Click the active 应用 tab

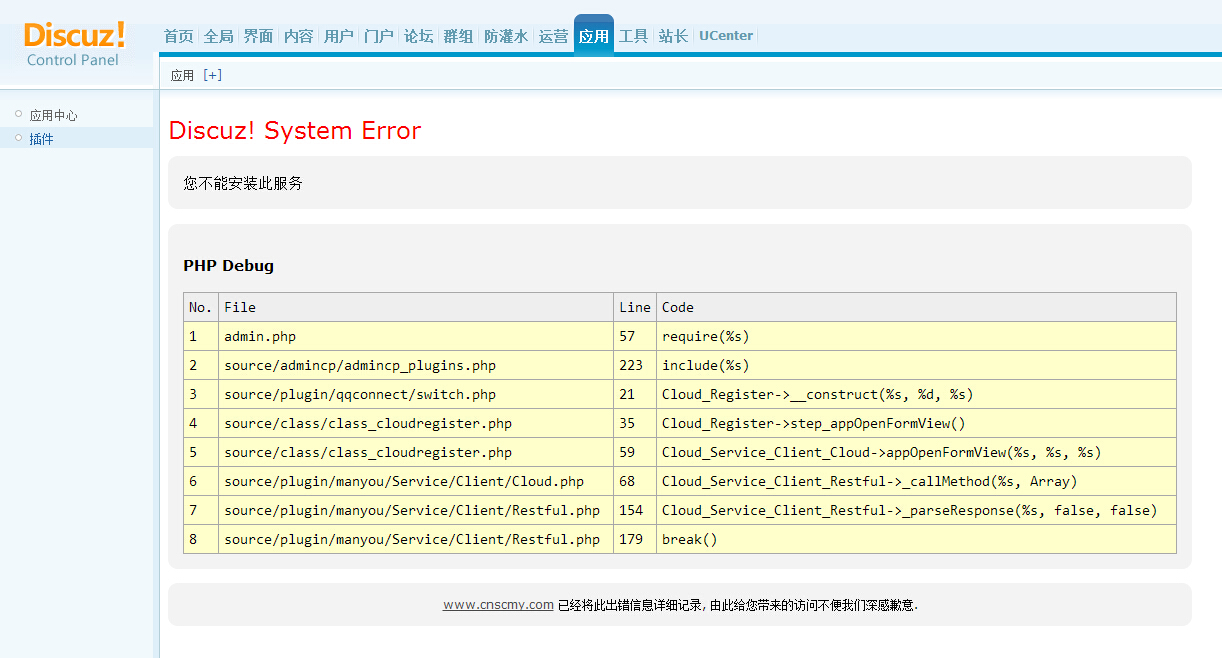593,36
